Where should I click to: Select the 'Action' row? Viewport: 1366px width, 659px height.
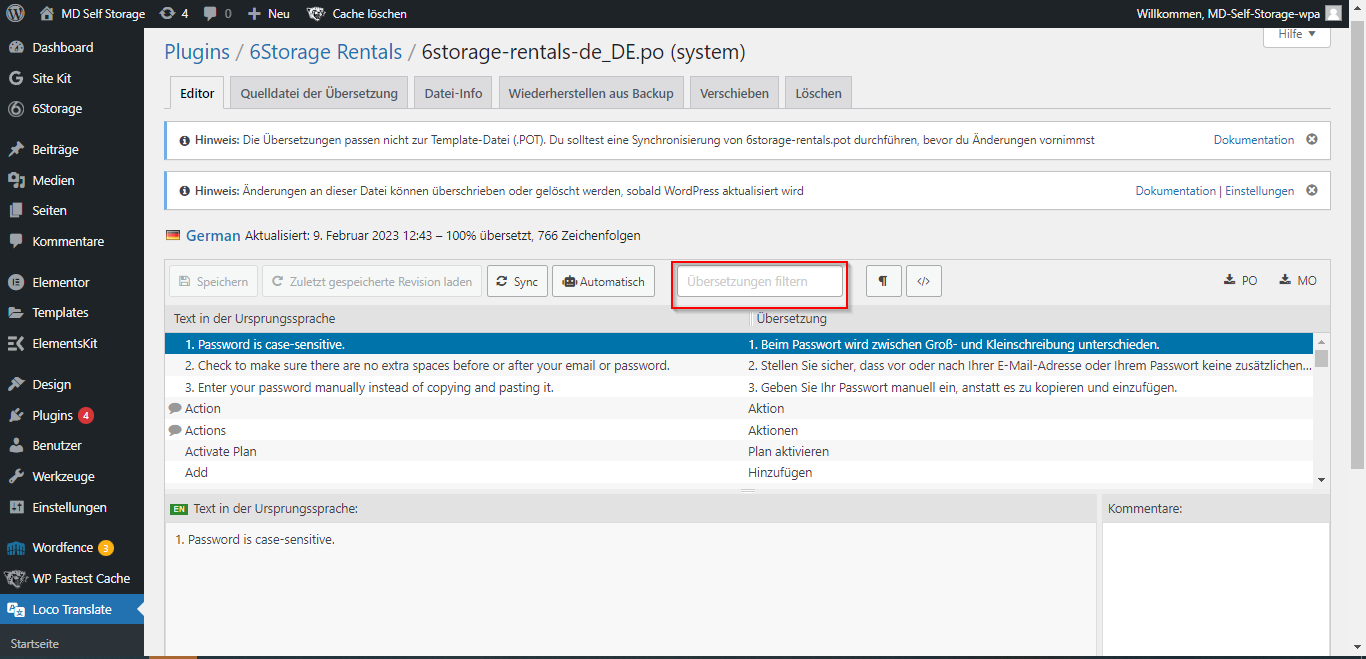[x=739, y=408]
